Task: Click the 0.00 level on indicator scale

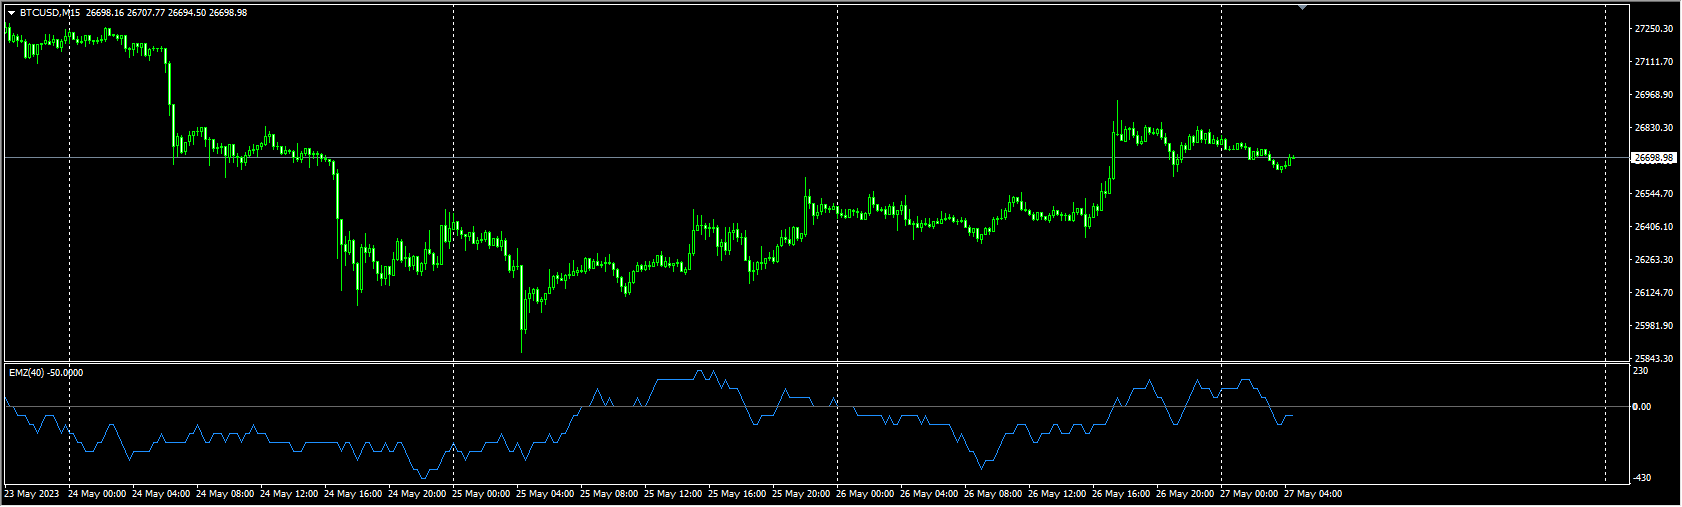Action: coord(1641,407)
